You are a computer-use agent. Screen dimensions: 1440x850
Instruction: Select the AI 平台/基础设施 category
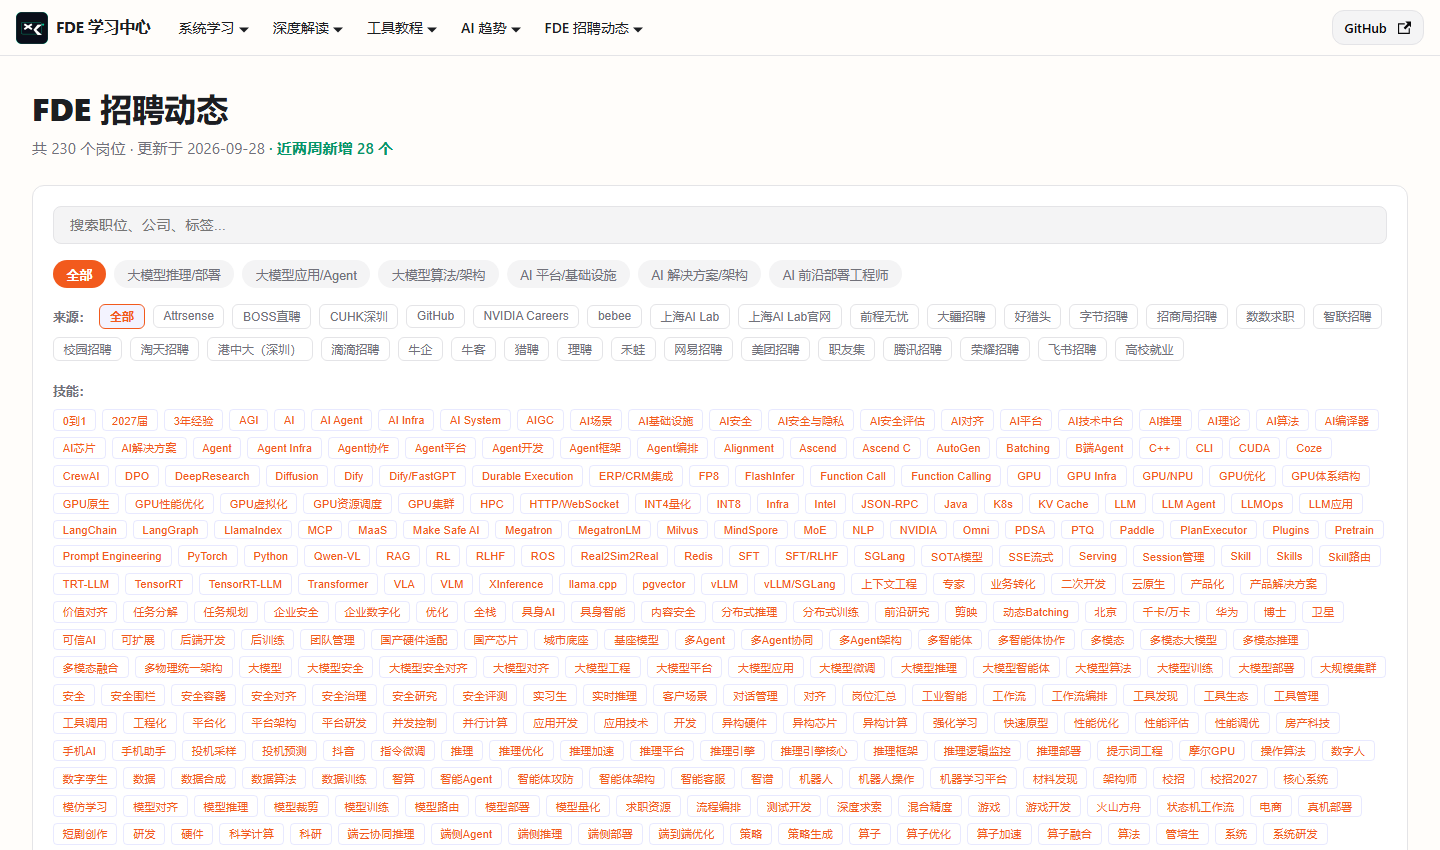pos(568,275)
